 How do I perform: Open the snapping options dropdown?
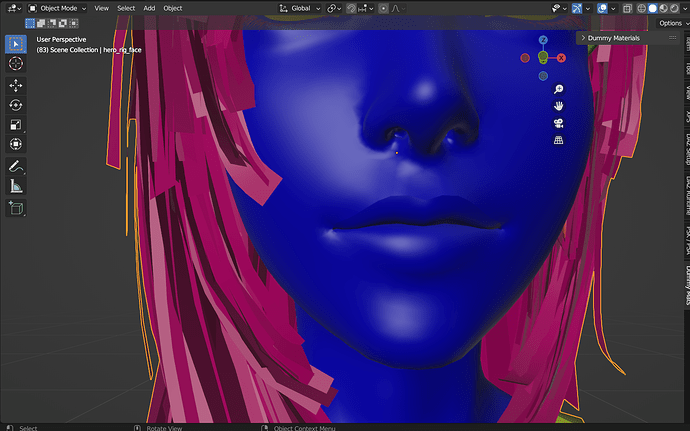366,8
